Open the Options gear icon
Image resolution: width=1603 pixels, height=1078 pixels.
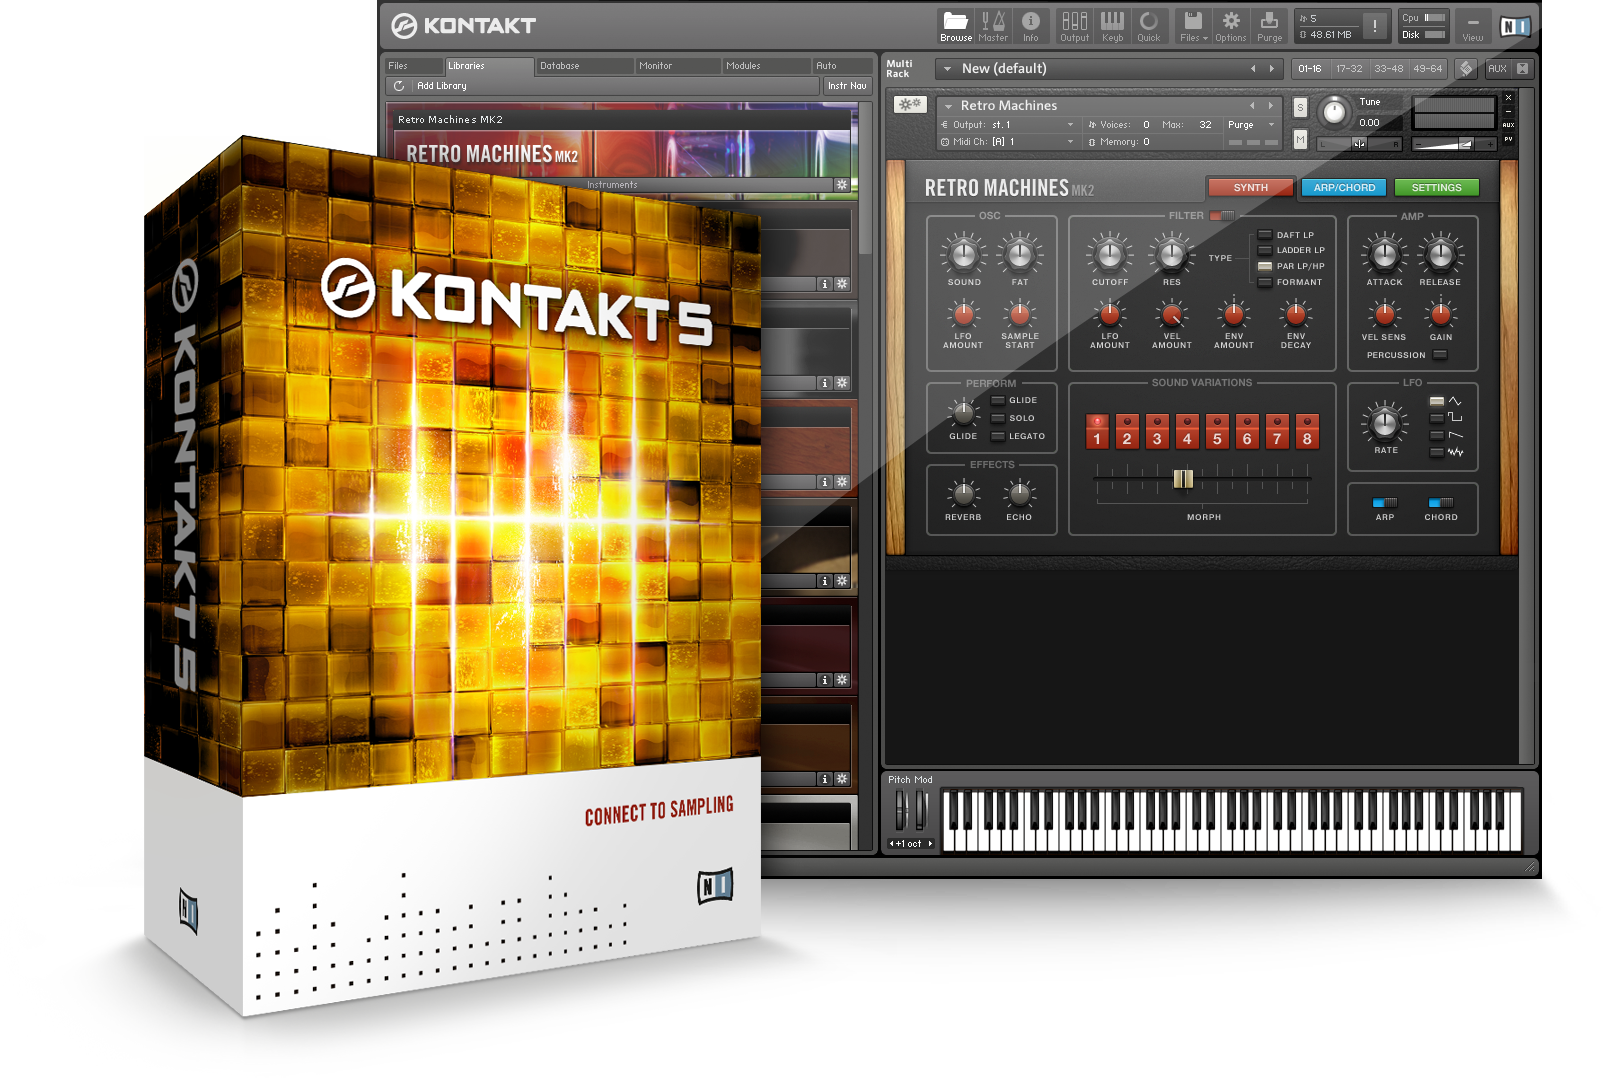click(1231, 26)
